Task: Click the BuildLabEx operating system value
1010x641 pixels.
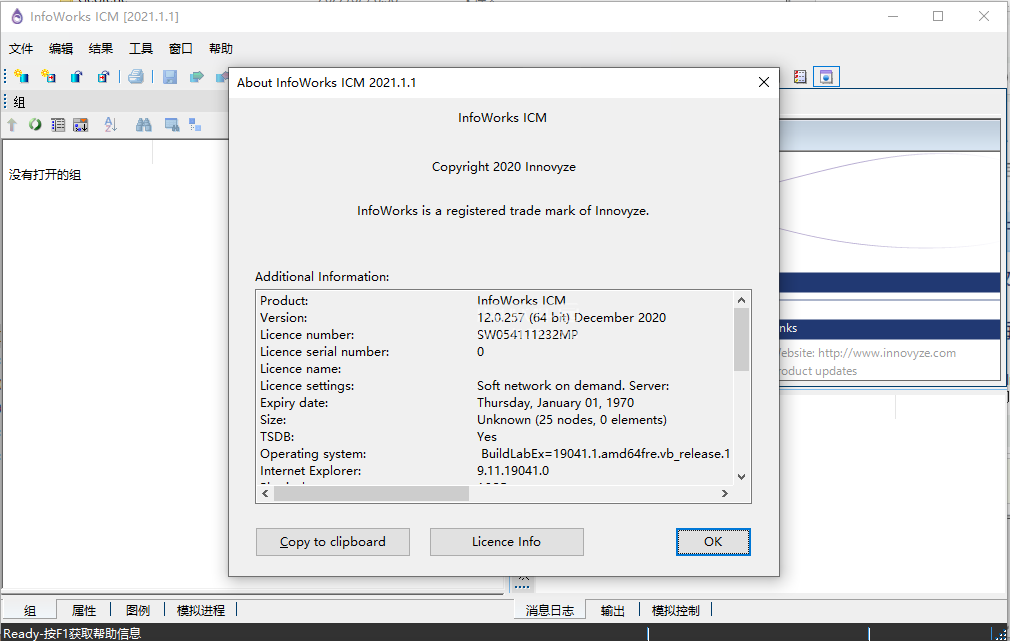Action: coord(605,454)
